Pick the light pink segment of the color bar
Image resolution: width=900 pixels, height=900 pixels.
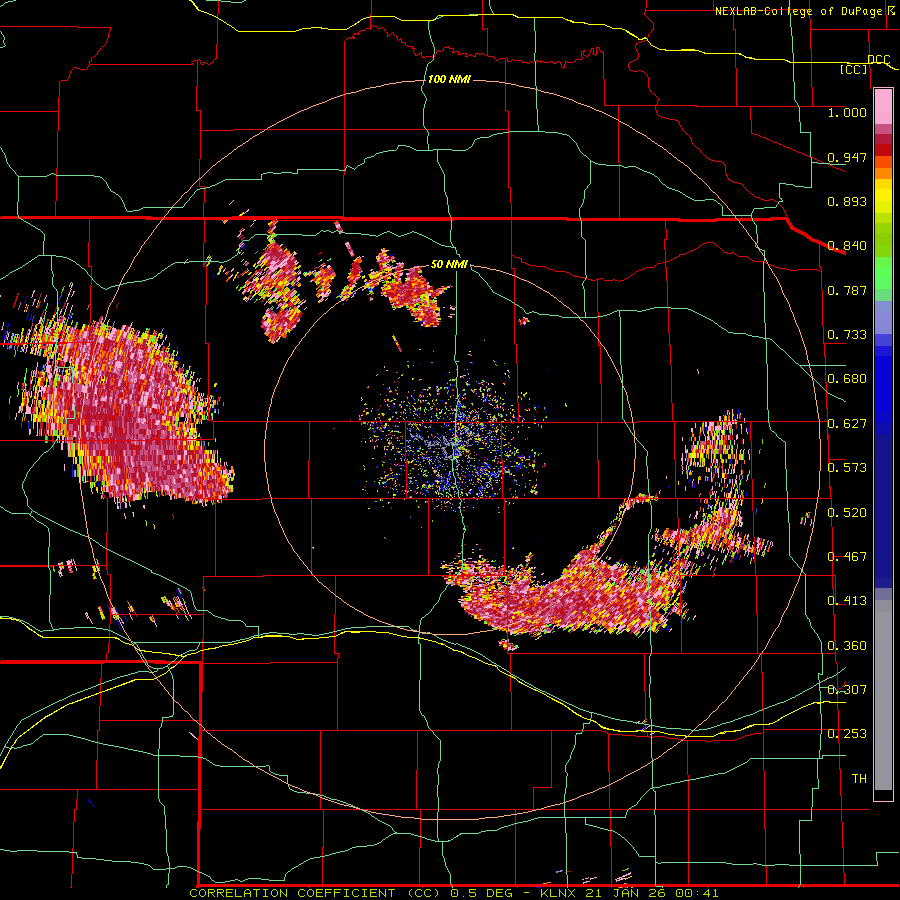(883, 106)
